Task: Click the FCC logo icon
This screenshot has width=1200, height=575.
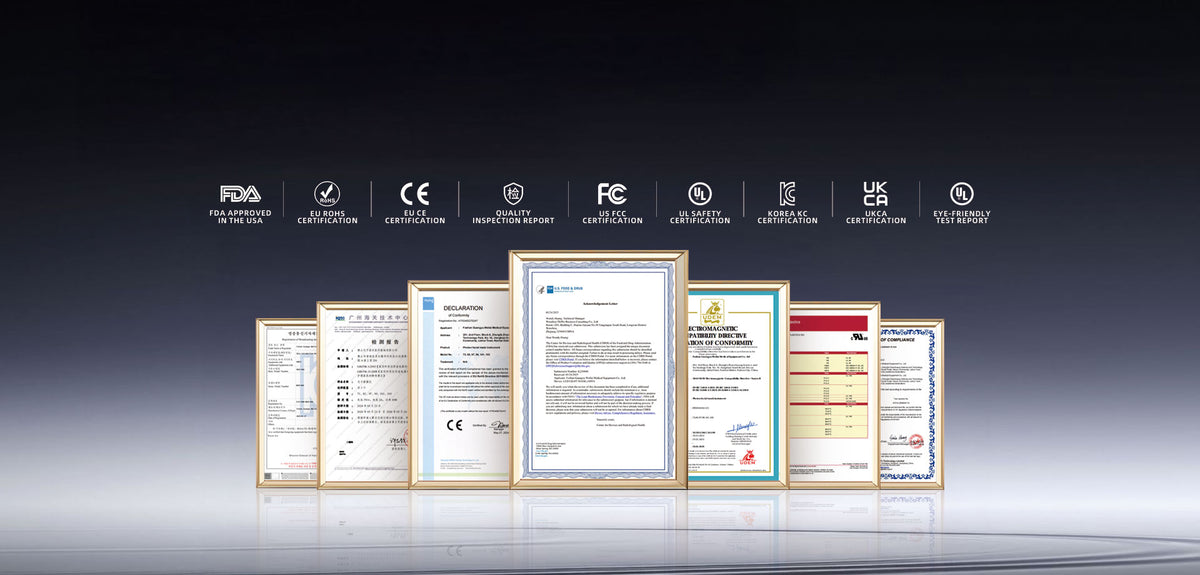Action: 612,194
